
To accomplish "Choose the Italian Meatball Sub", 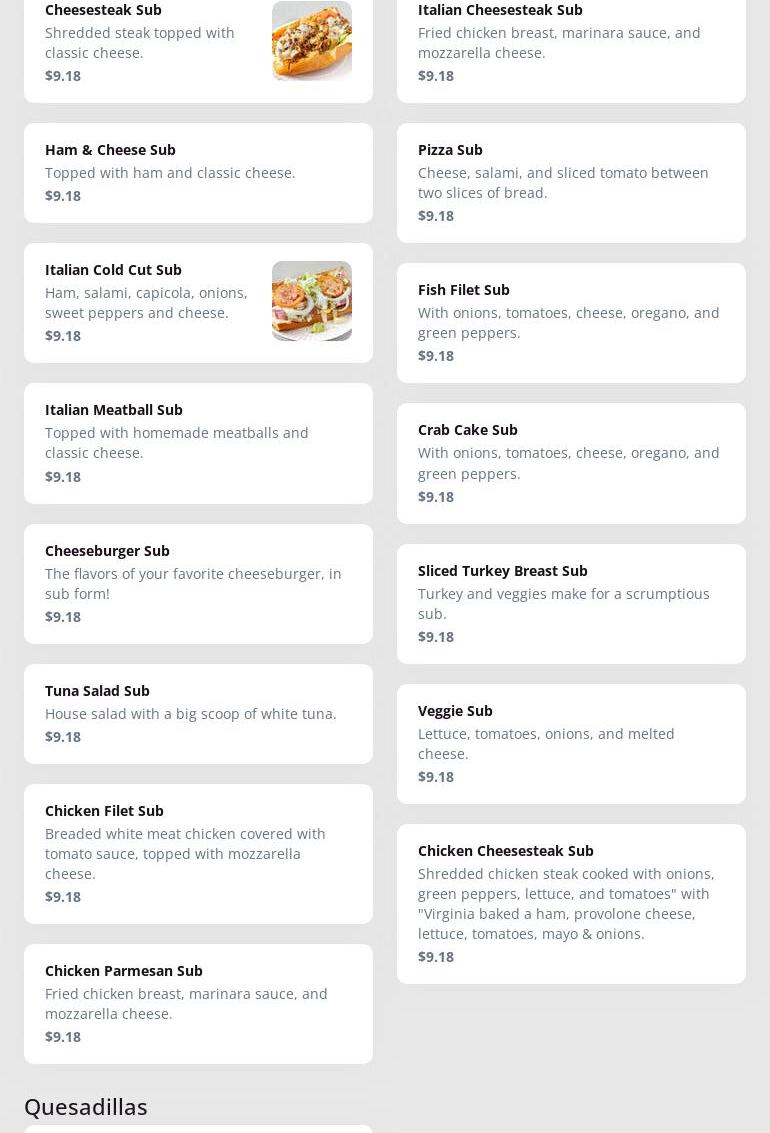I will point(198,443).
